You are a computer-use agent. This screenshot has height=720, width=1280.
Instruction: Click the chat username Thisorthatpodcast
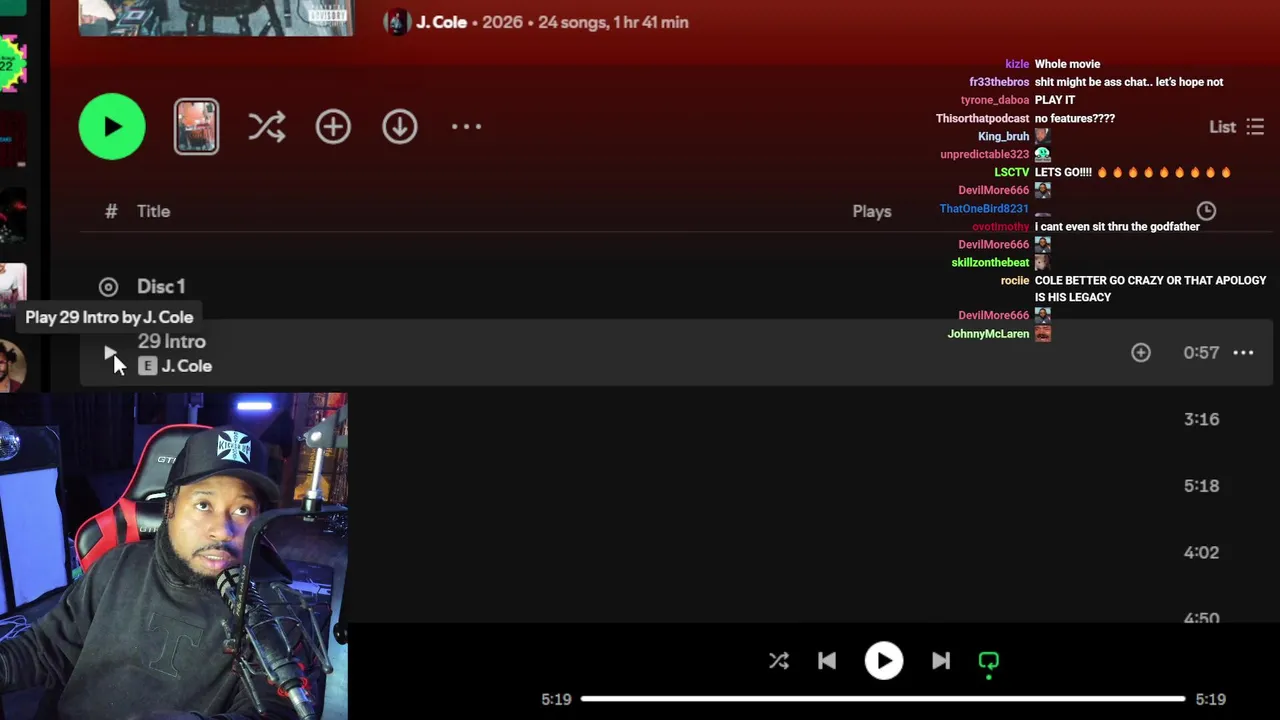[982, 118]
